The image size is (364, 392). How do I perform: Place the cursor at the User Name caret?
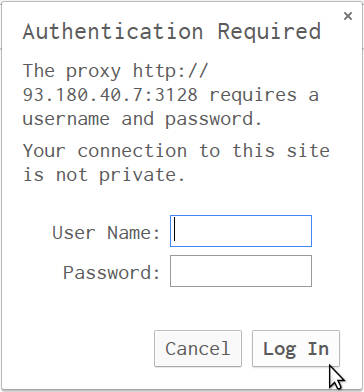pyautogui.click(x=175, y=231)
